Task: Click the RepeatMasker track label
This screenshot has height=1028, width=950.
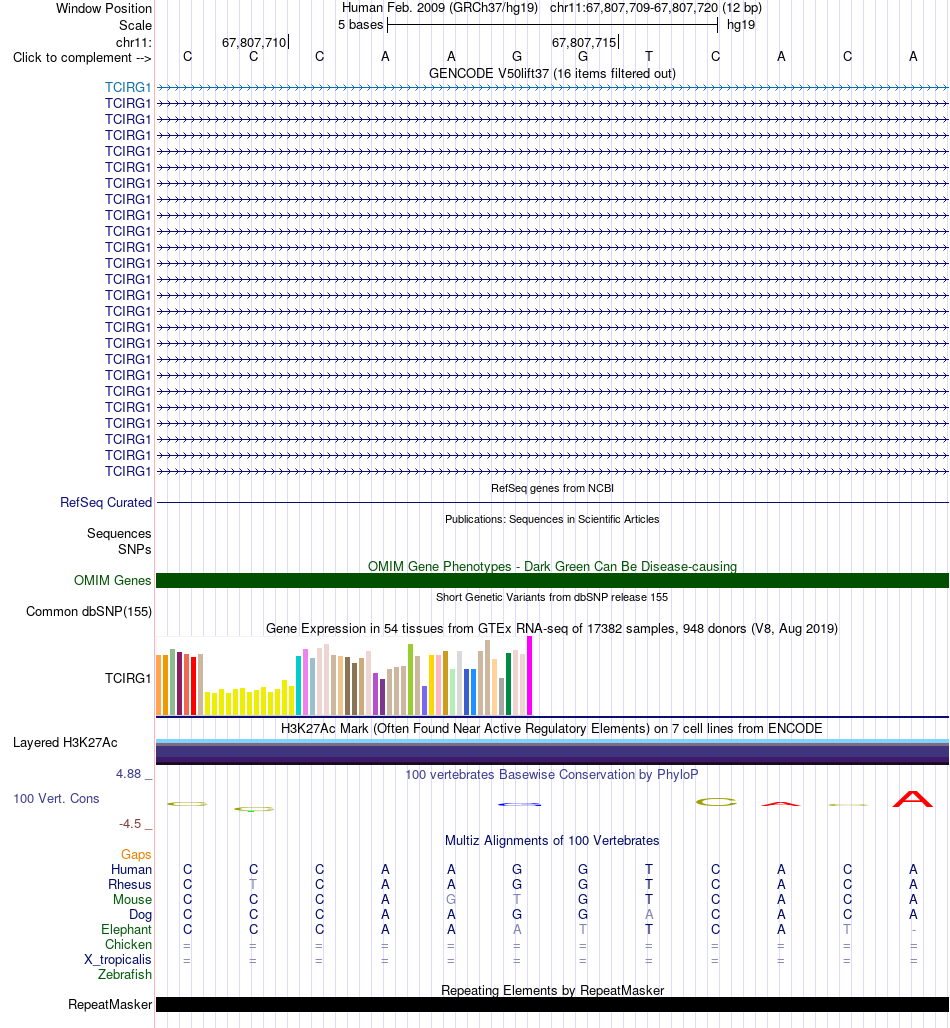Action: tap(109, 1004)
